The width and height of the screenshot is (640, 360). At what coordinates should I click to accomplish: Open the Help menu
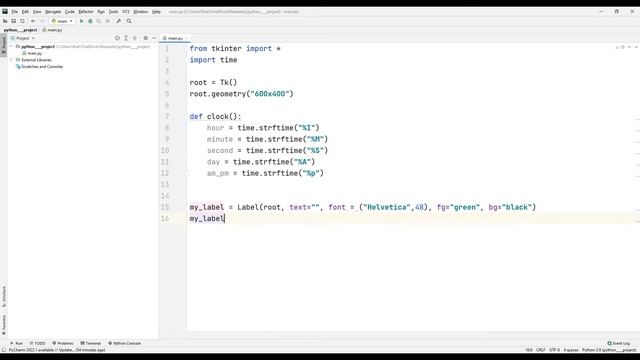[156, 12]
